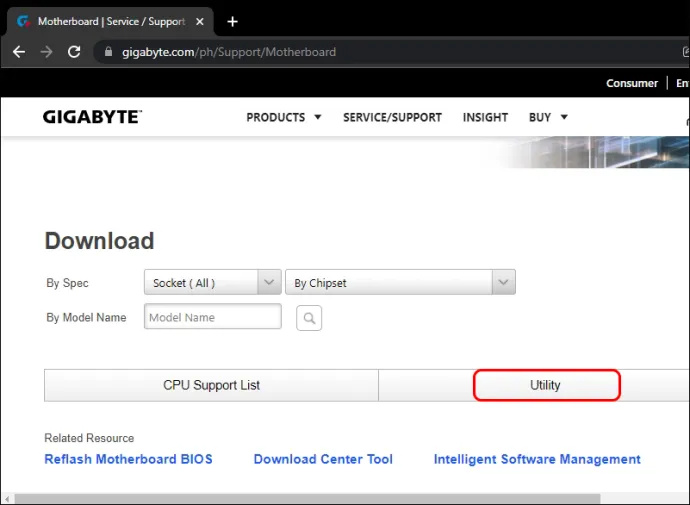Select the Motherboard | Service / Support tab
Image resolution: width=690 pixels, height=505 pixels.
click(x=110, y=22)
